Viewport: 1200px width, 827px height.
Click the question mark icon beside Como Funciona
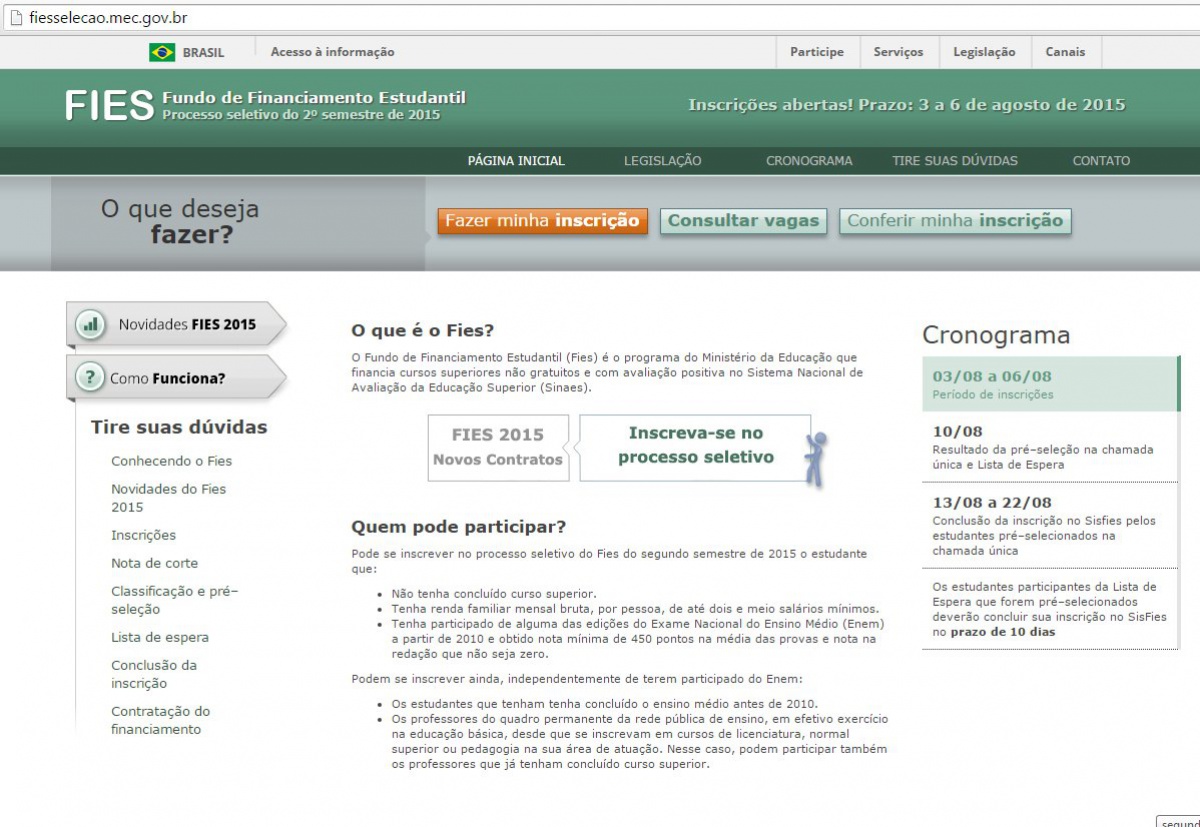(x=91, y=378)
